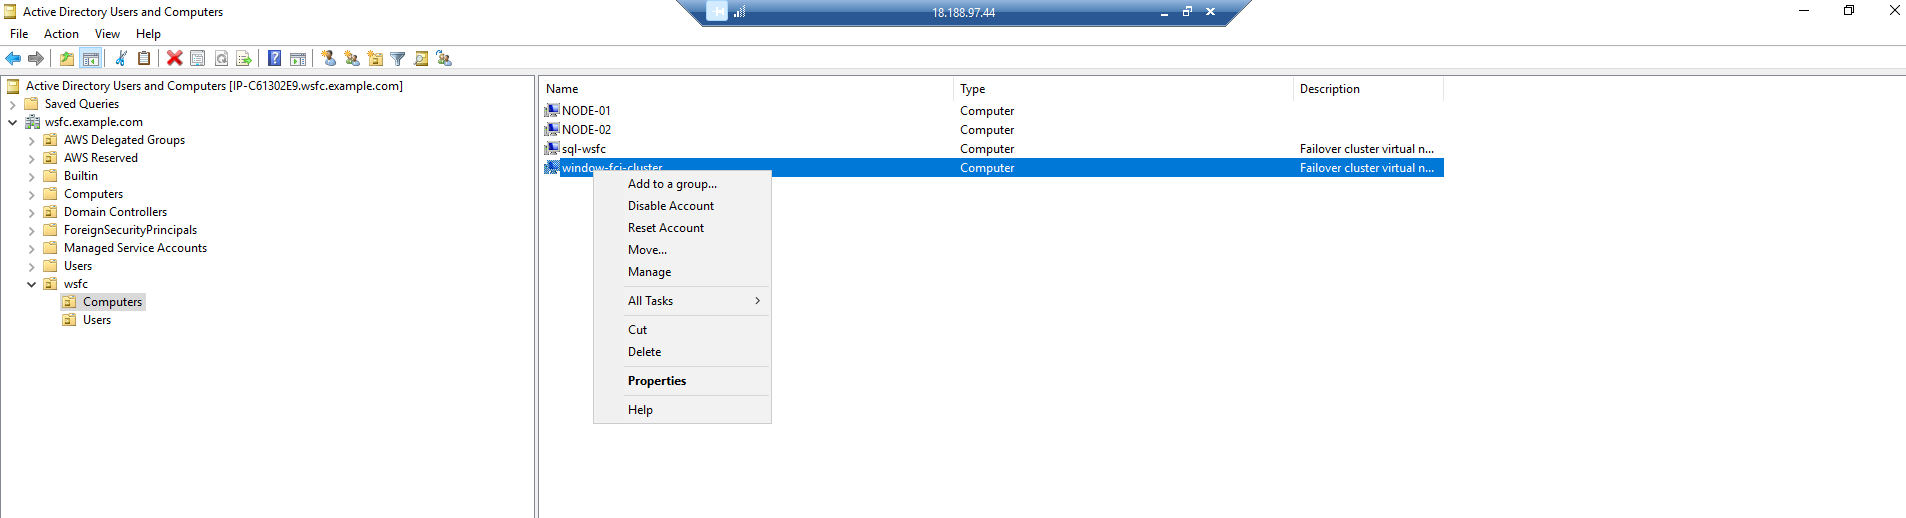Click the Back arrow toolbar icon

pos(13,59)
